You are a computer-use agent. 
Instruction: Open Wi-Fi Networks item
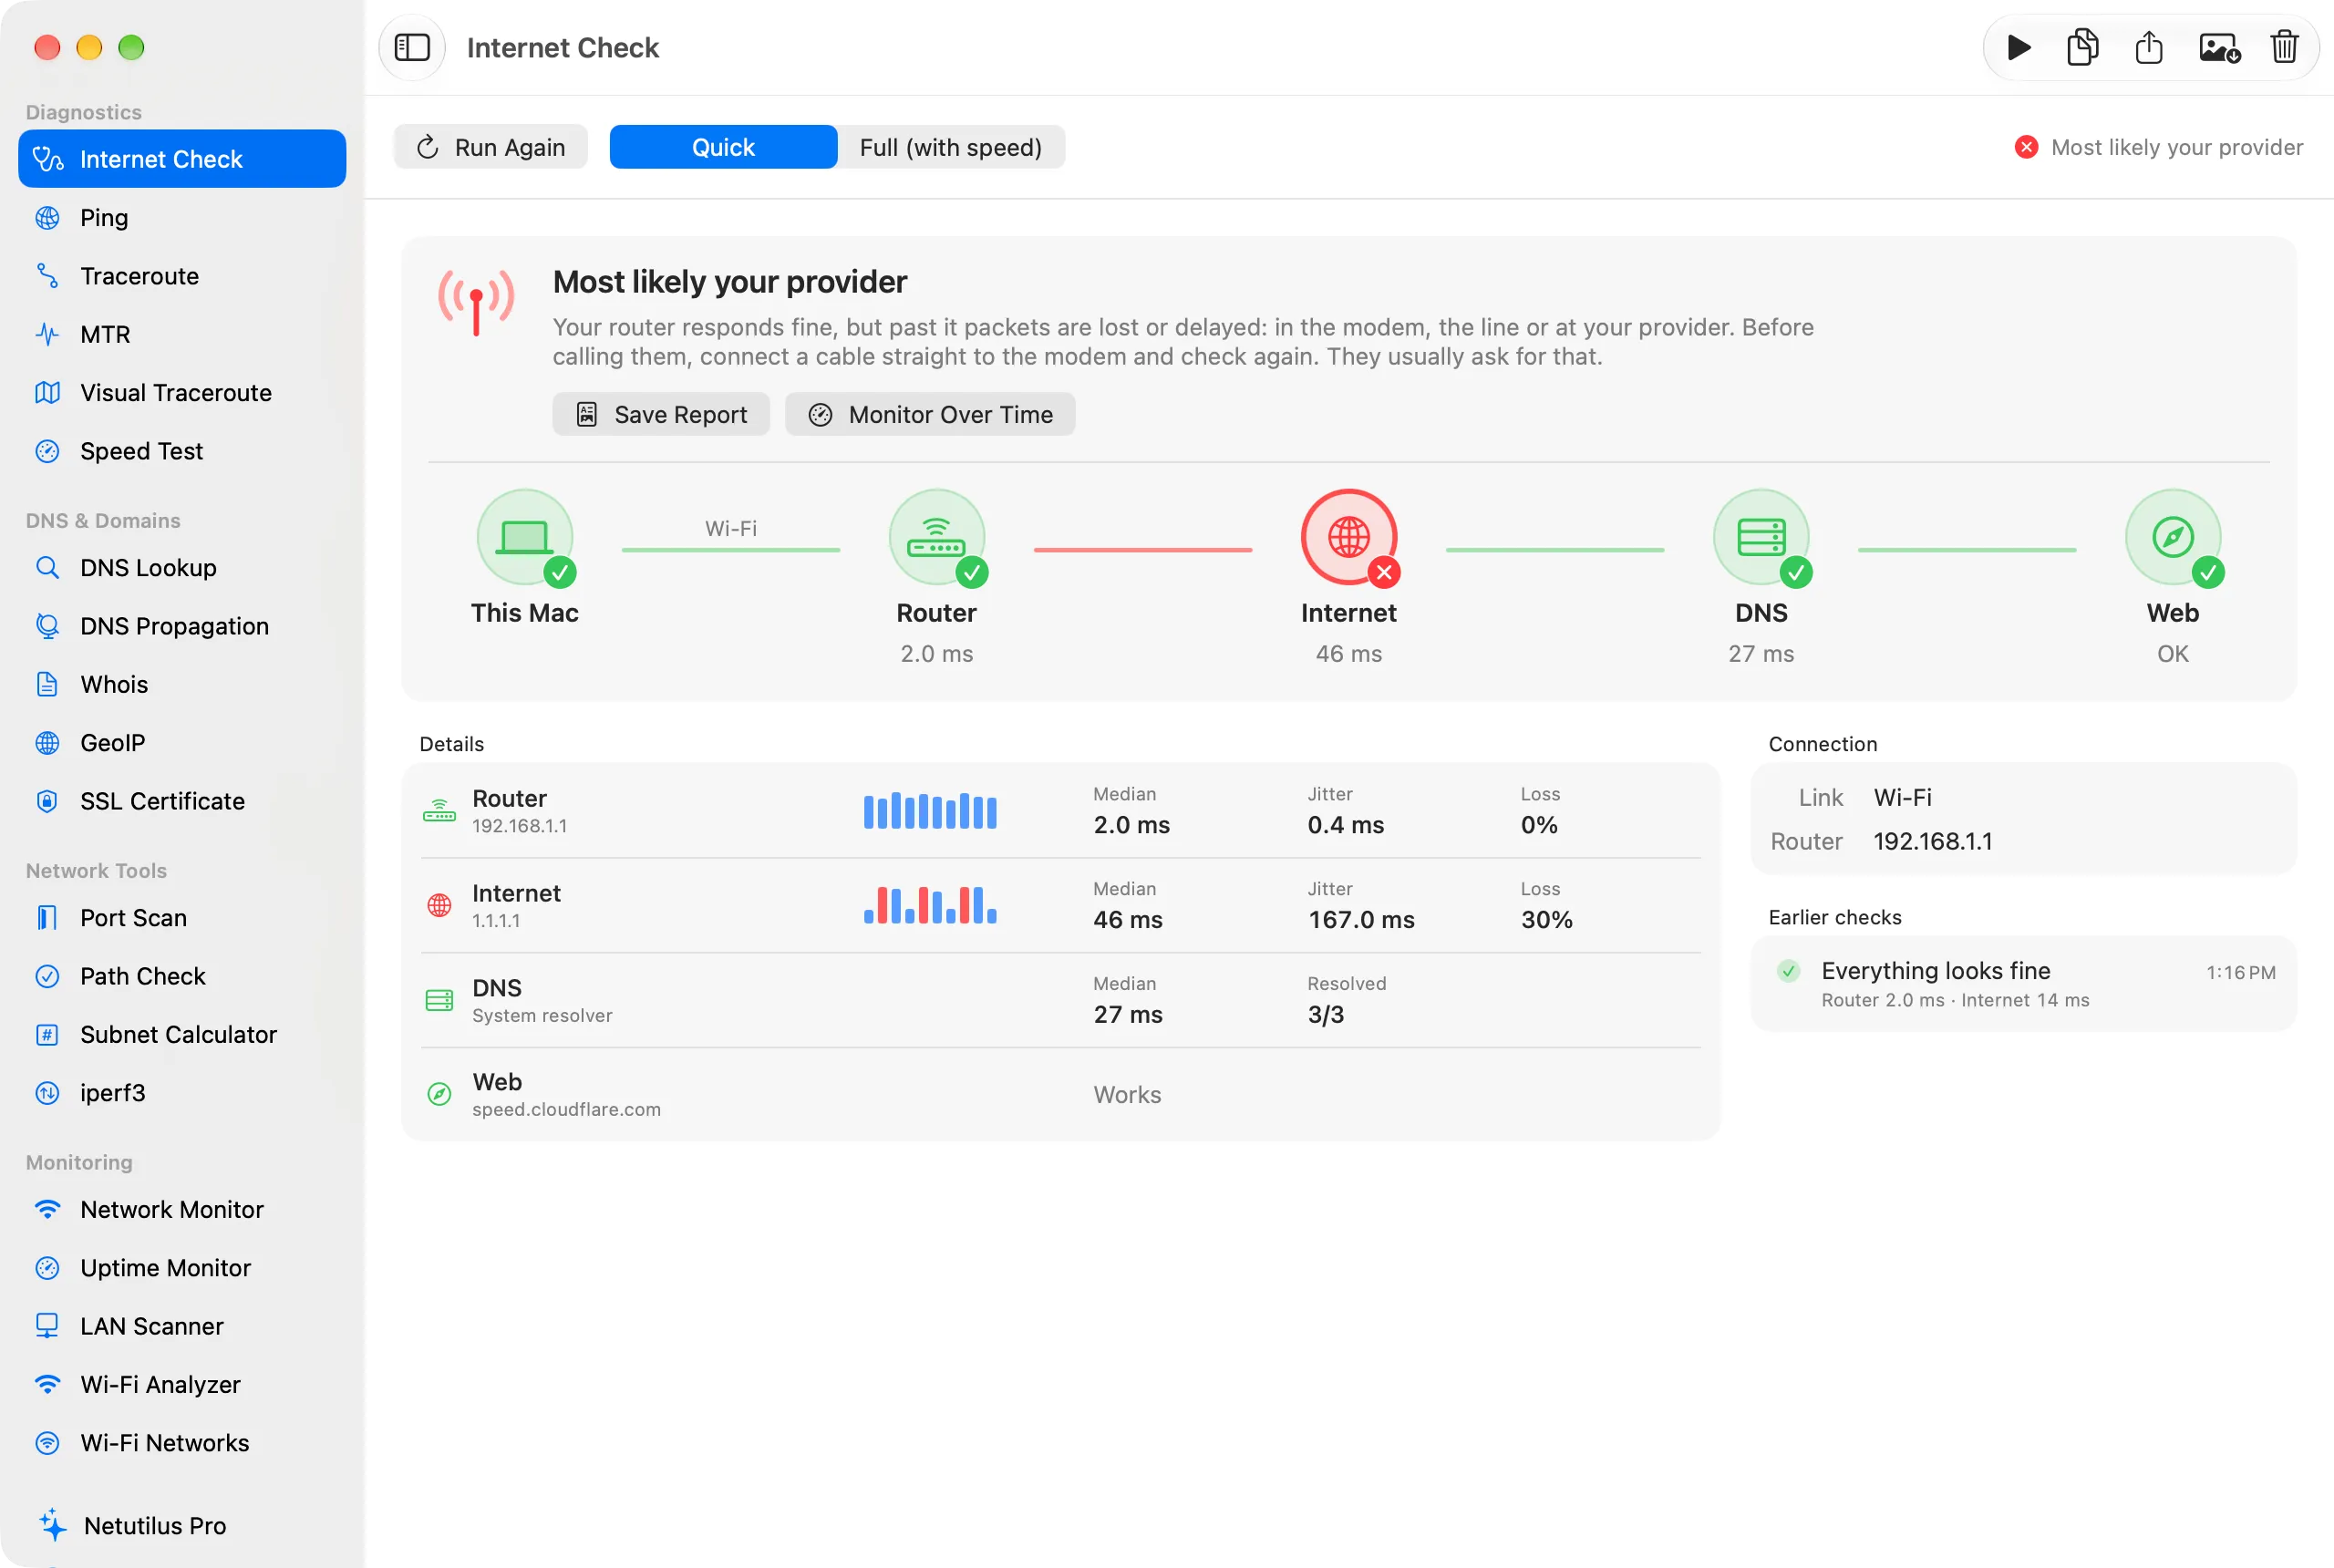click(182, 1443)
